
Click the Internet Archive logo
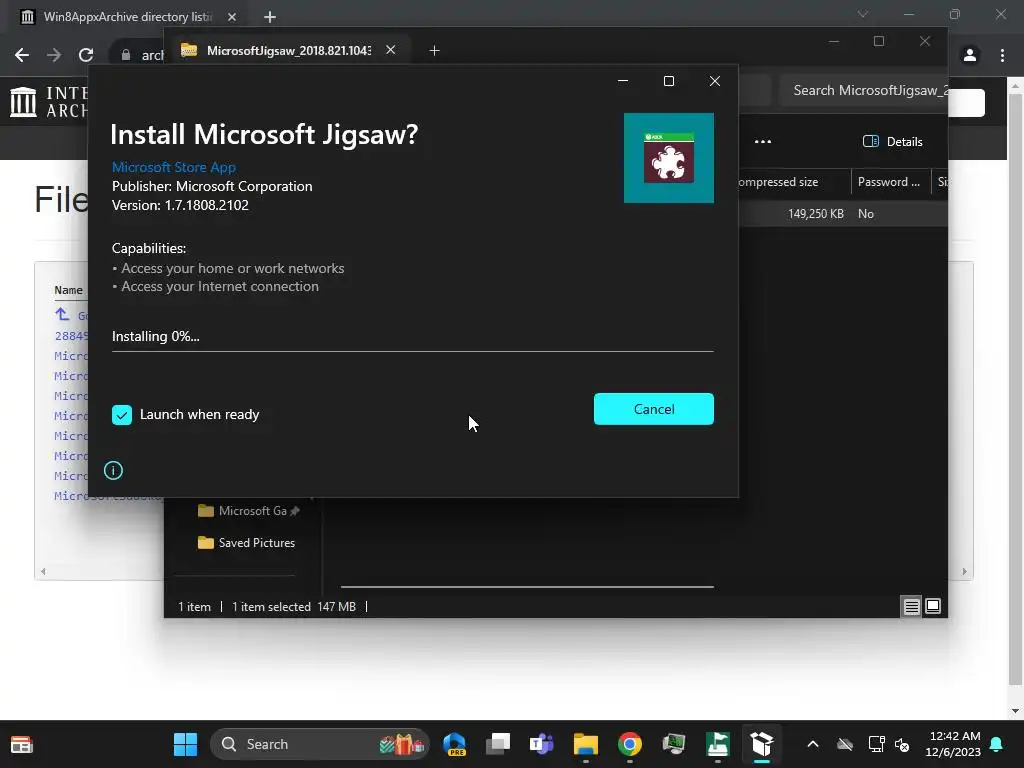tap(49, 103)
